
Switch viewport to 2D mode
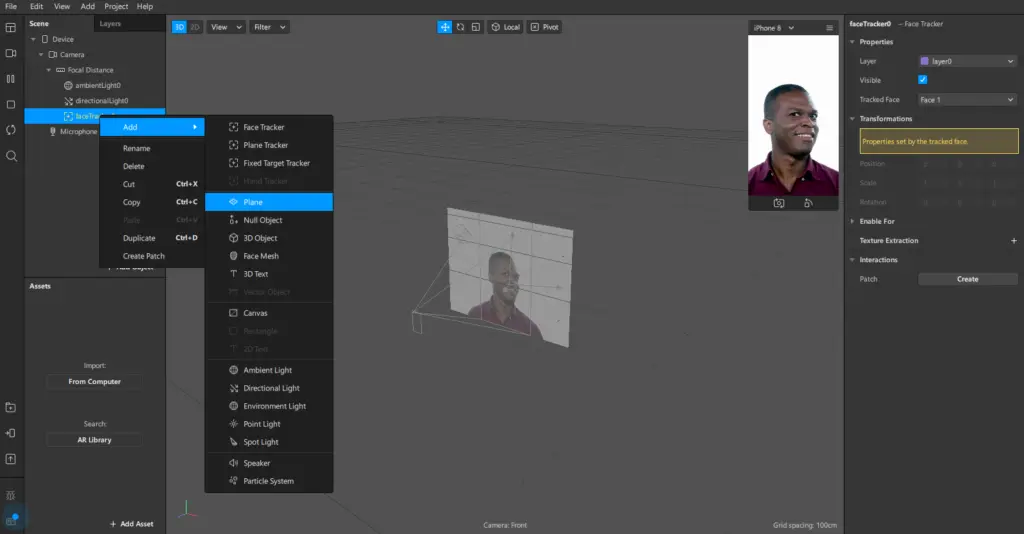pos(195,27)
